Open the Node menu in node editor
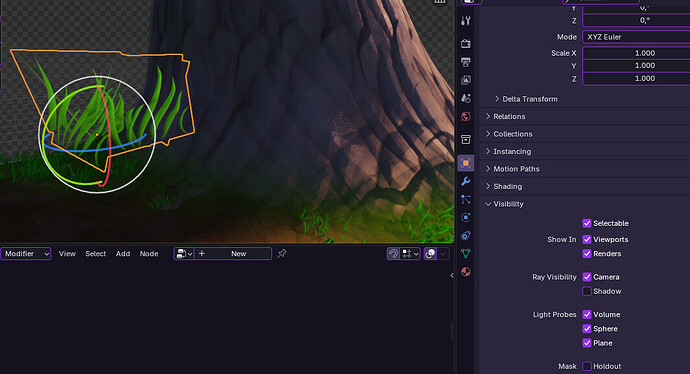 pyautogui.click(x=149, y=253)
